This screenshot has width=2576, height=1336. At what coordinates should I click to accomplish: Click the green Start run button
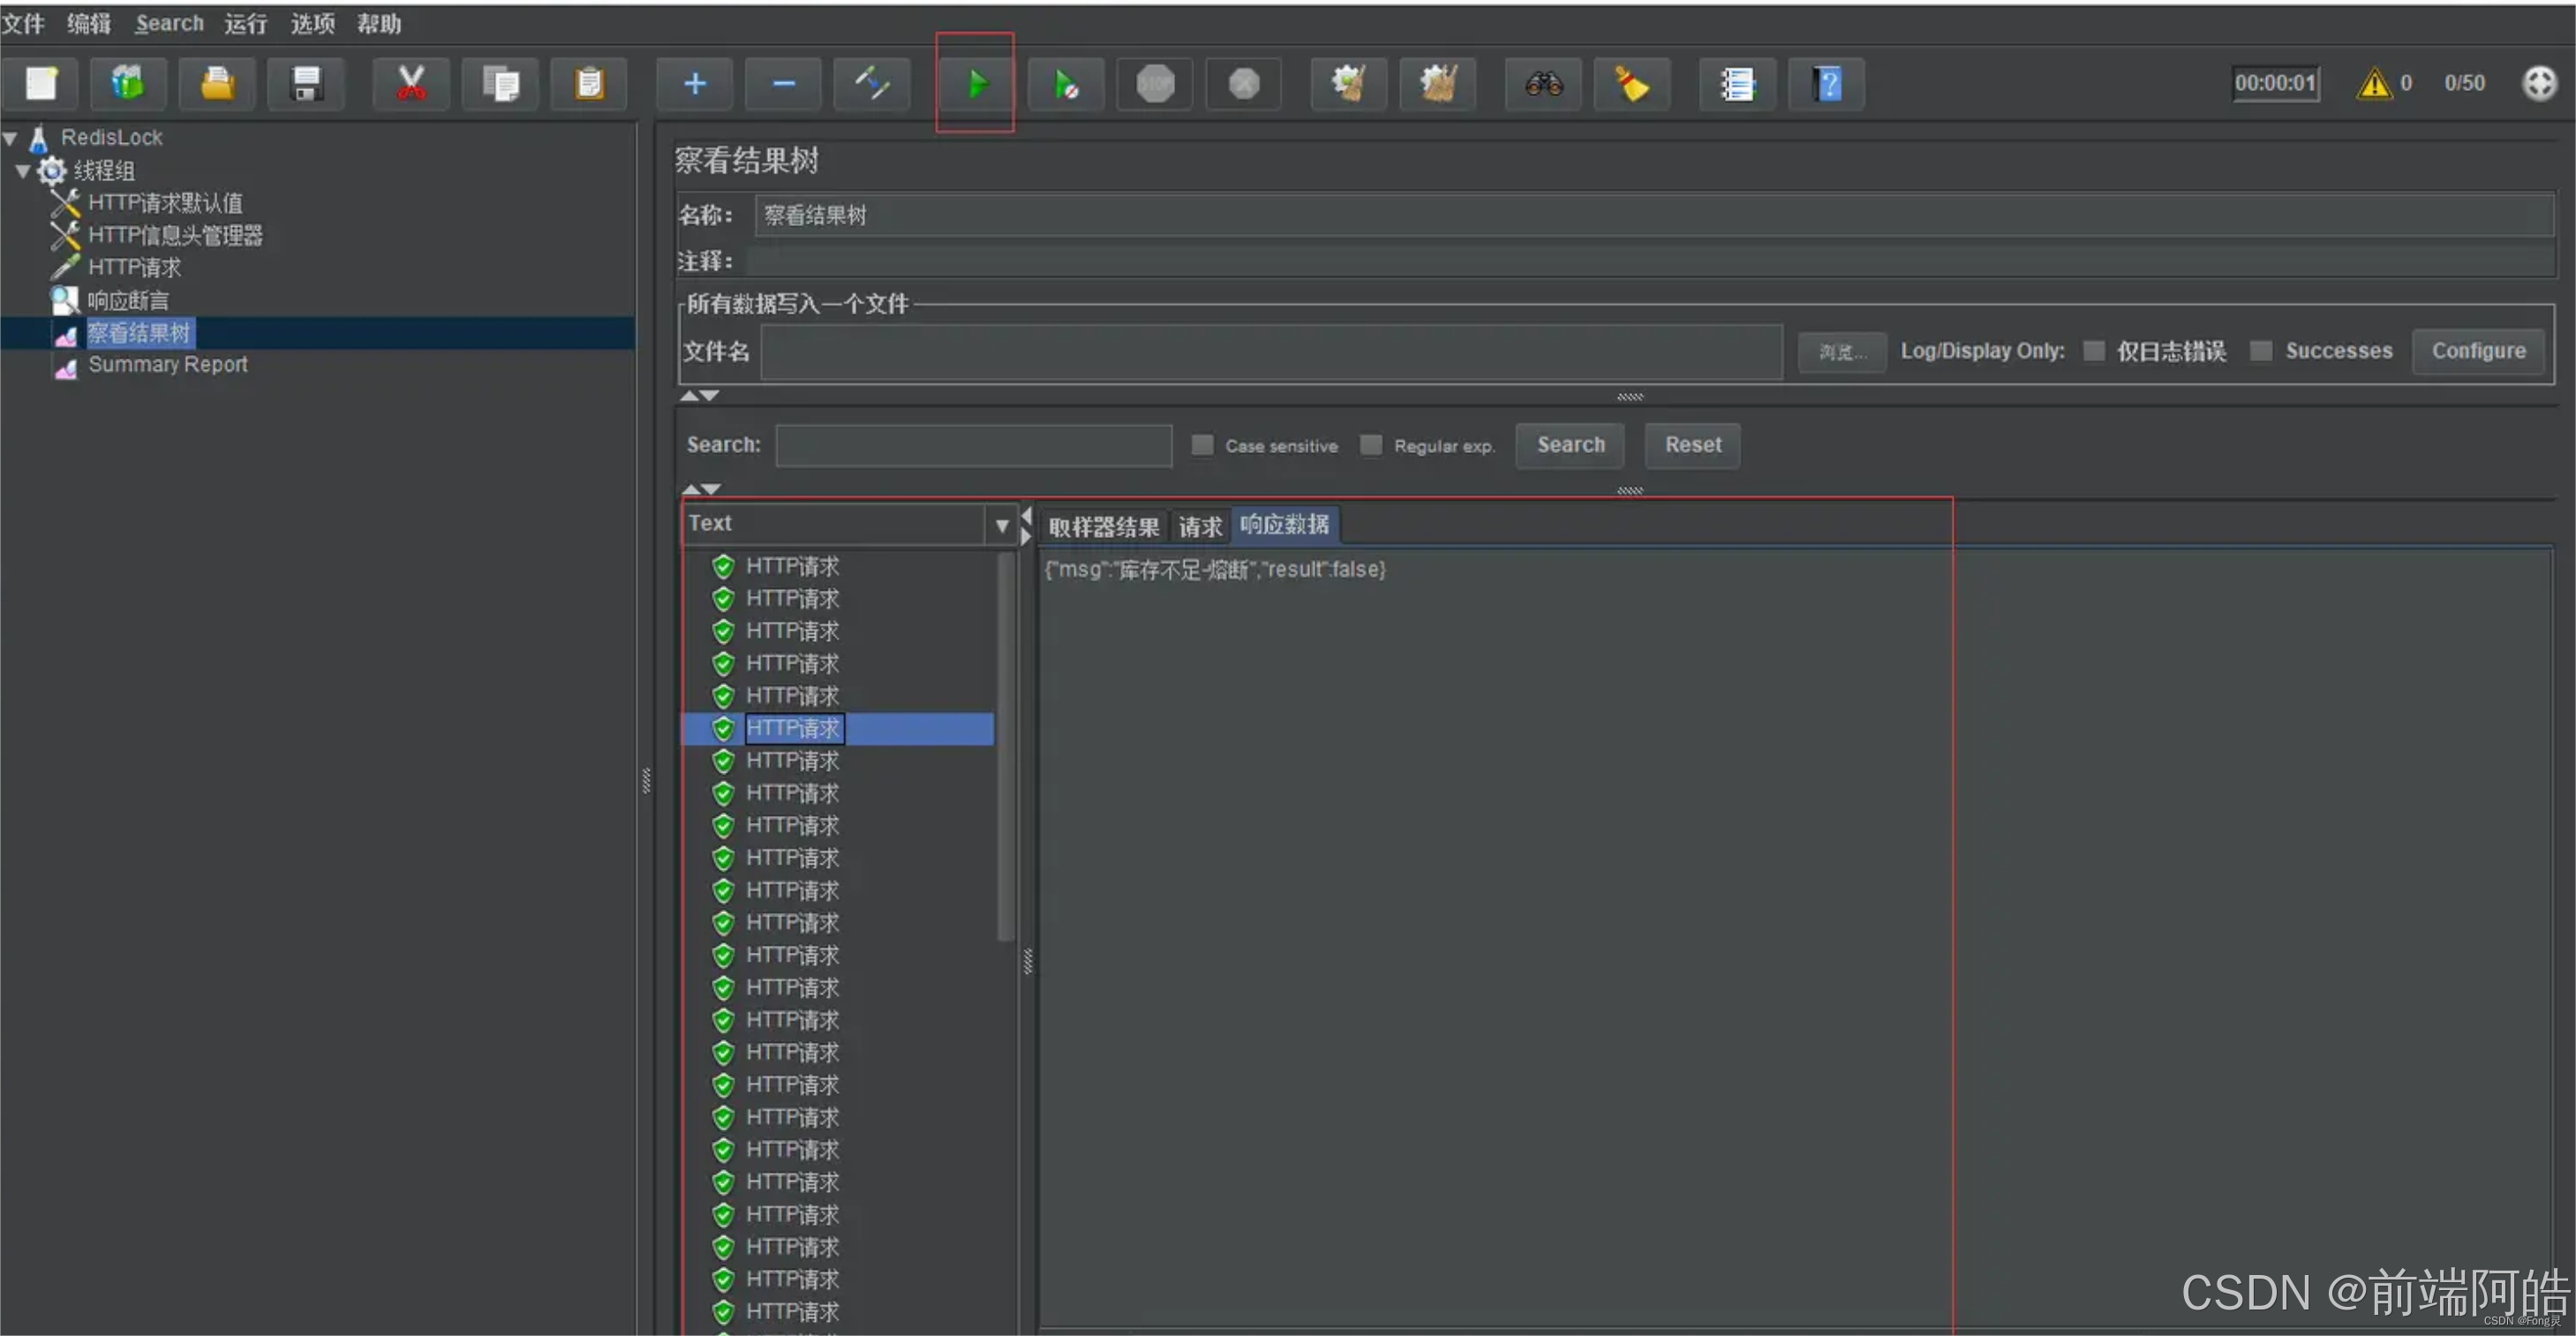(x=976, y=84)
